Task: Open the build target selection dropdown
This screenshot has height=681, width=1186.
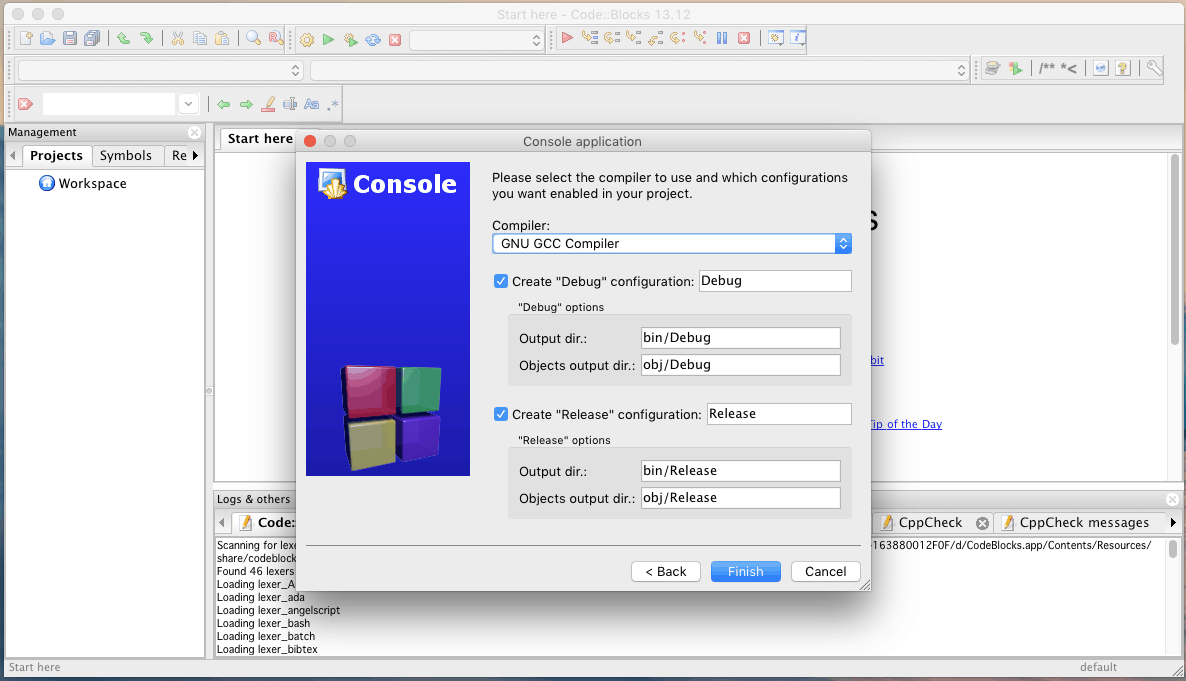Action: (536, 40)
